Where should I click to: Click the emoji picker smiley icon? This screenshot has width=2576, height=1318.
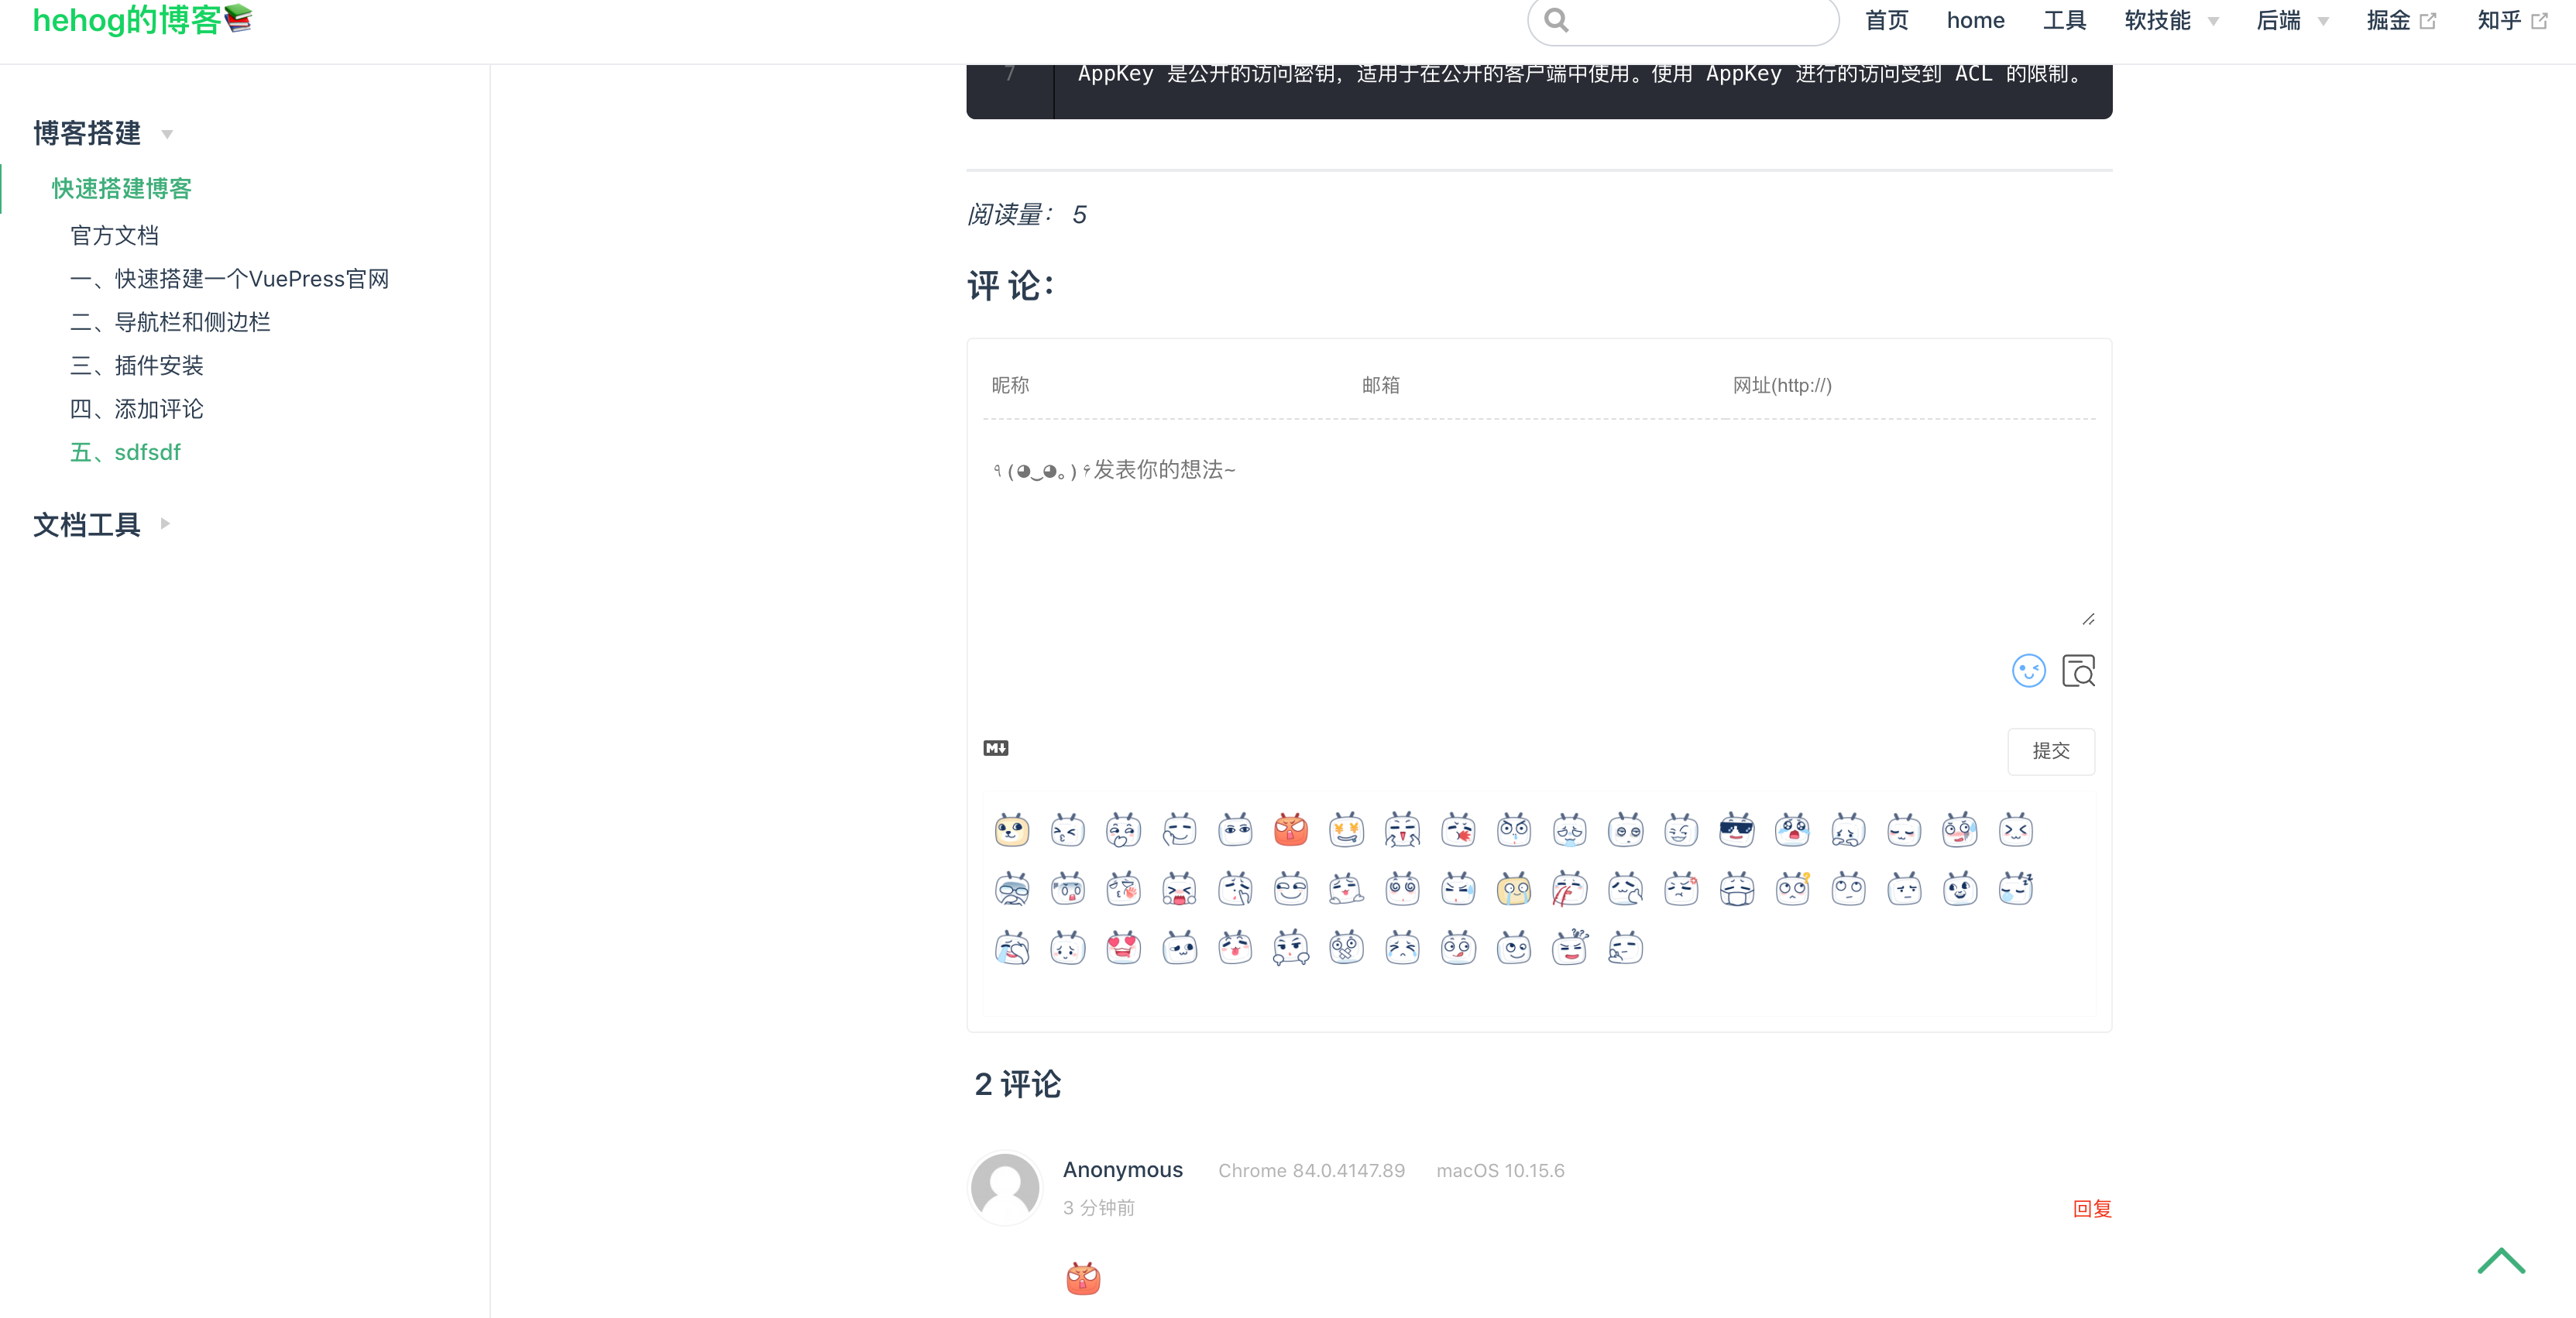(x=2028, y=671)
